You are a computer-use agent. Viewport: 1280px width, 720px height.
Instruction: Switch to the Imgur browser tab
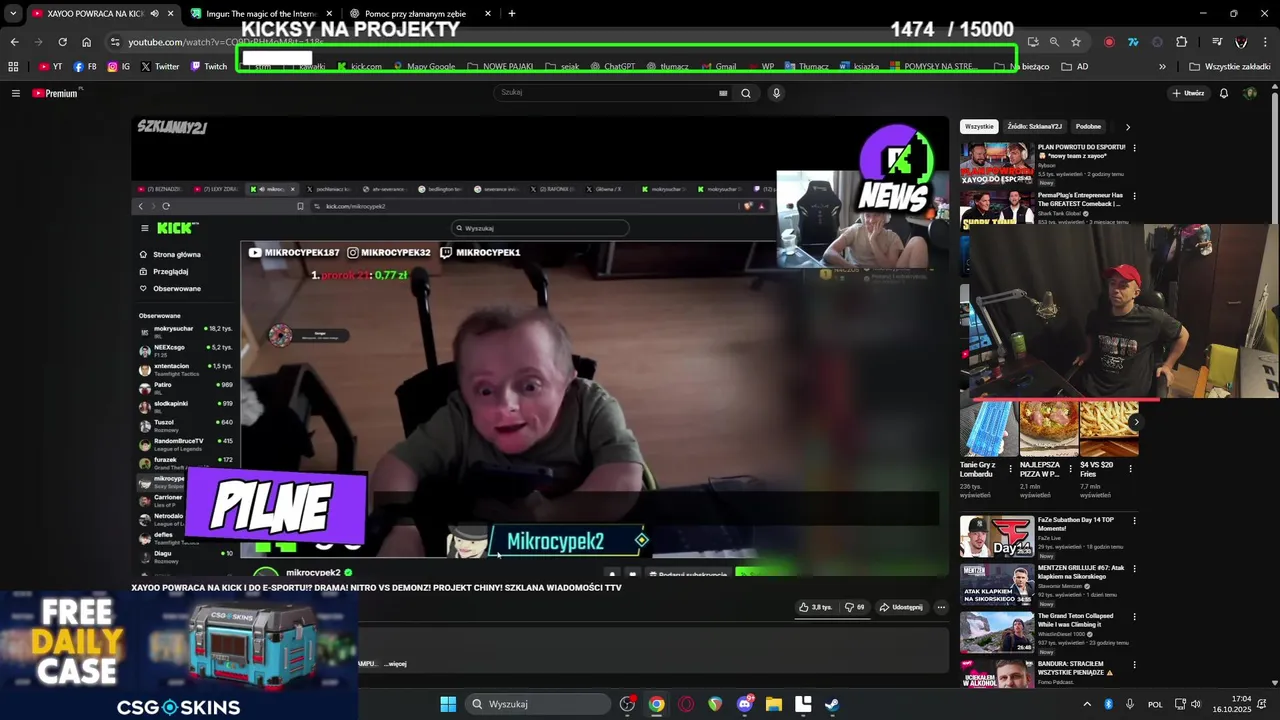pos(262,14)
